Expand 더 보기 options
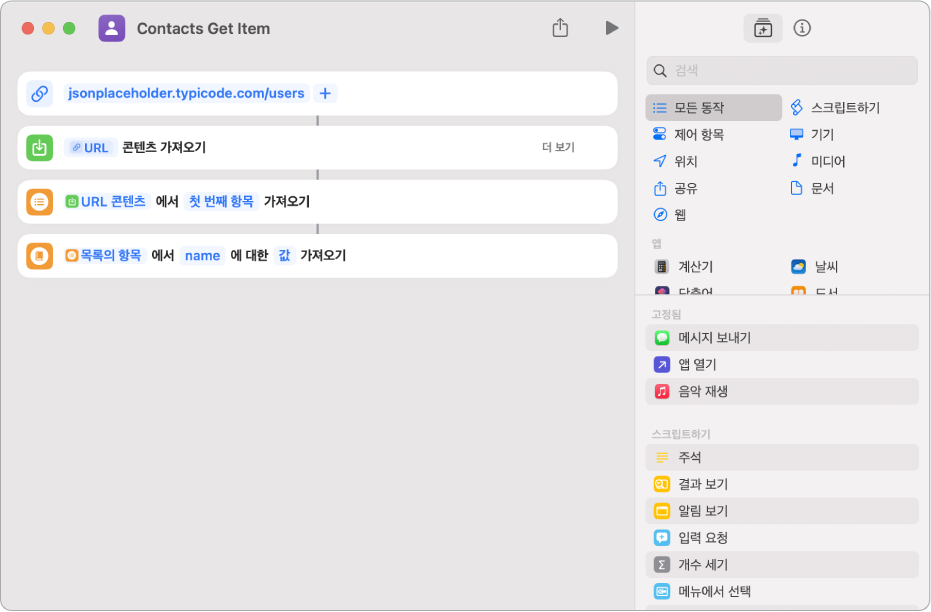The width and height of the screenshot is (931, 612). tap(558, 147)
